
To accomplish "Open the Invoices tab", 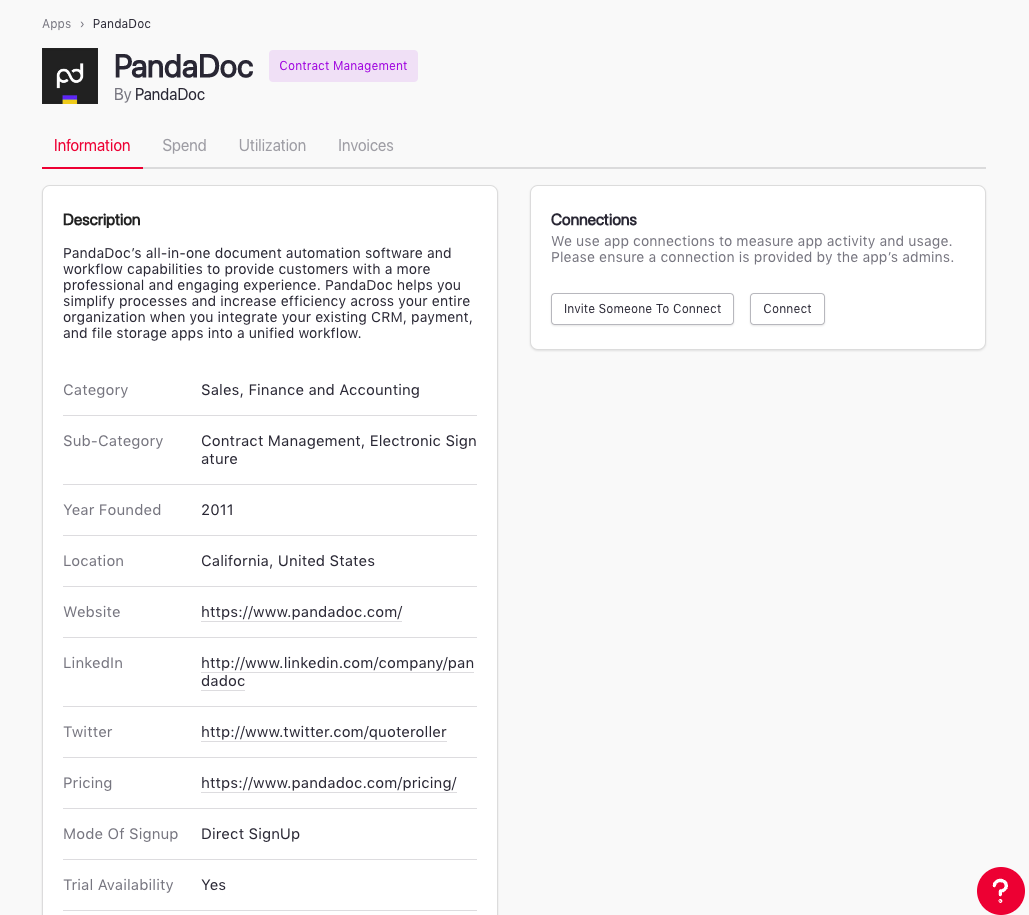I will click(x=366, y=146).
